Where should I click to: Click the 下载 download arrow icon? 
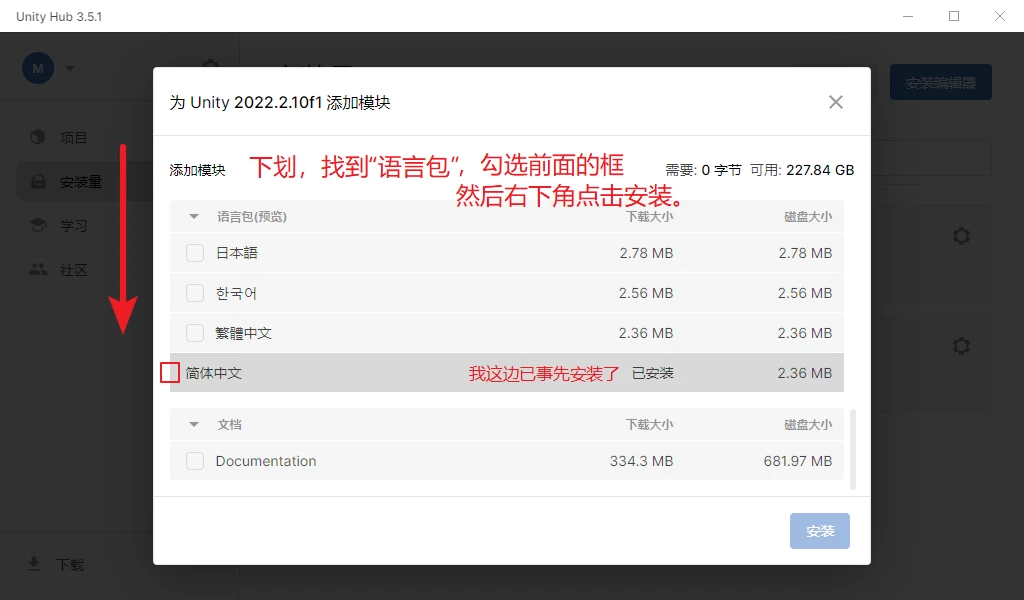click(x=34, y=563)
